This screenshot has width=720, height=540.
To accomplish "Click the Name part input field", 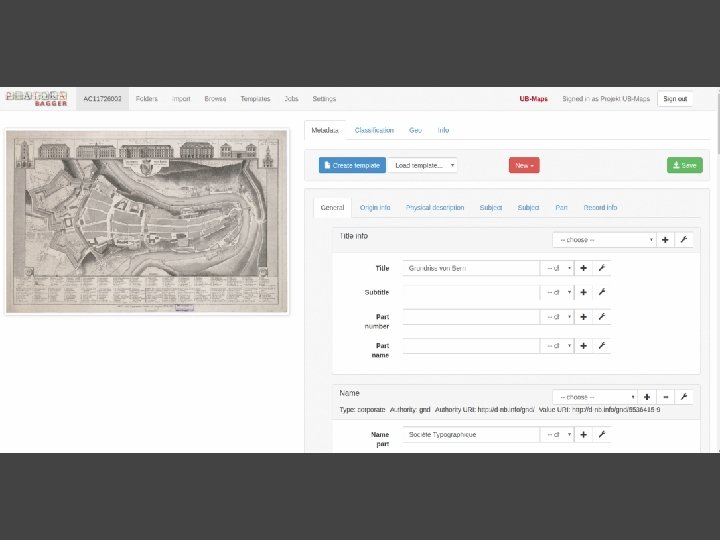I will point(471,434).
